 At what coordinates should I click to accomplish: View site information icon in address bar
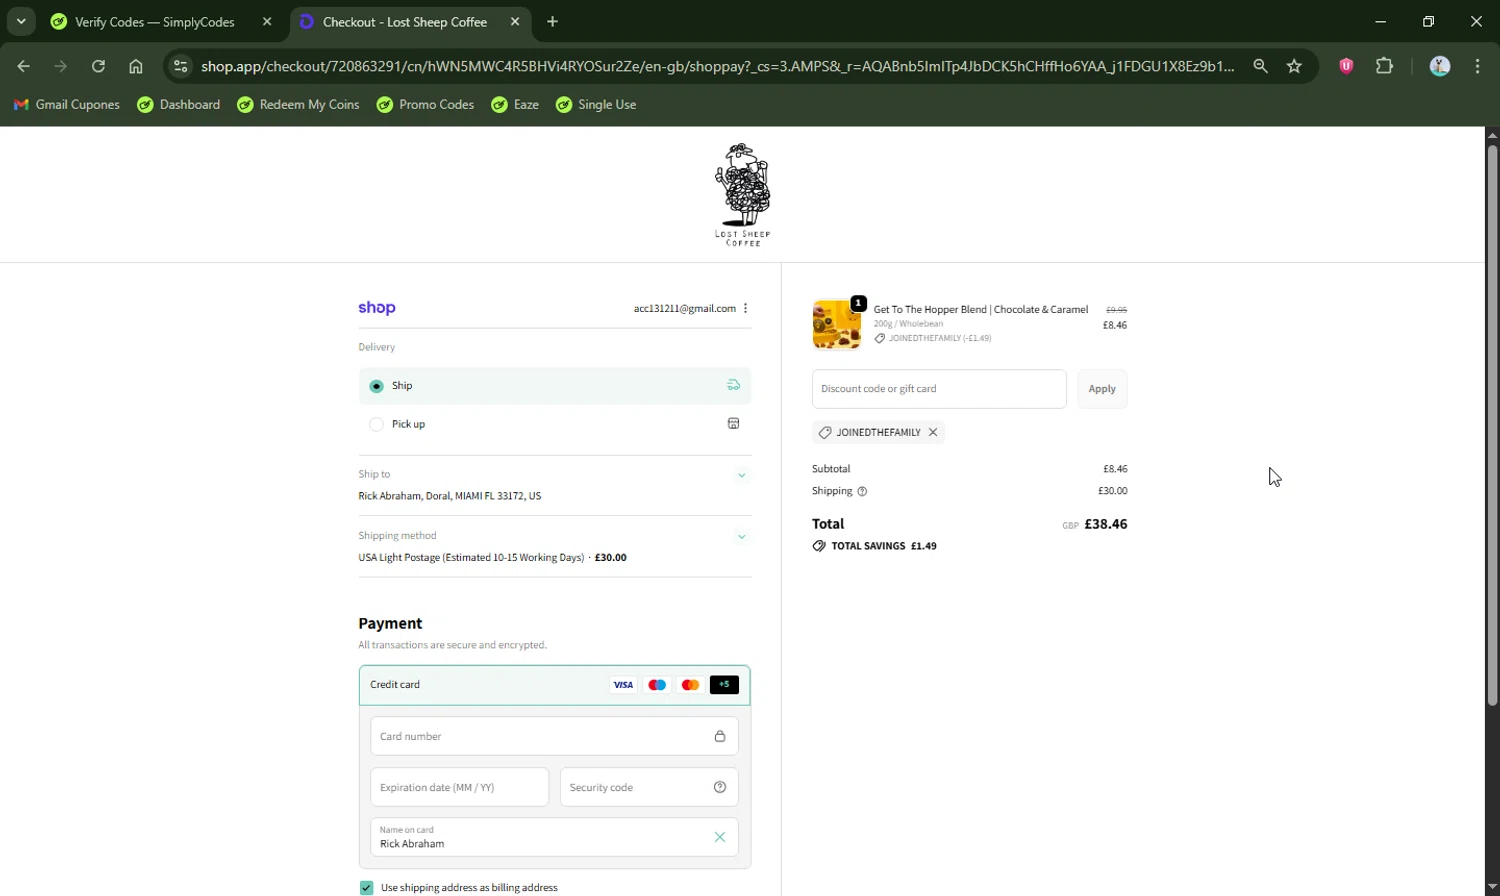pyautogui.click(x=180, y=66)
